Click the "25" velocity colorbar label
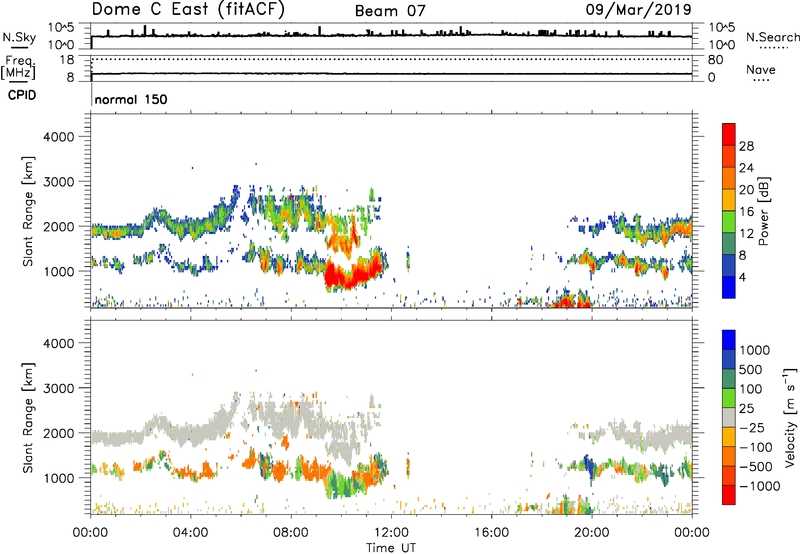 coord(746,408)
